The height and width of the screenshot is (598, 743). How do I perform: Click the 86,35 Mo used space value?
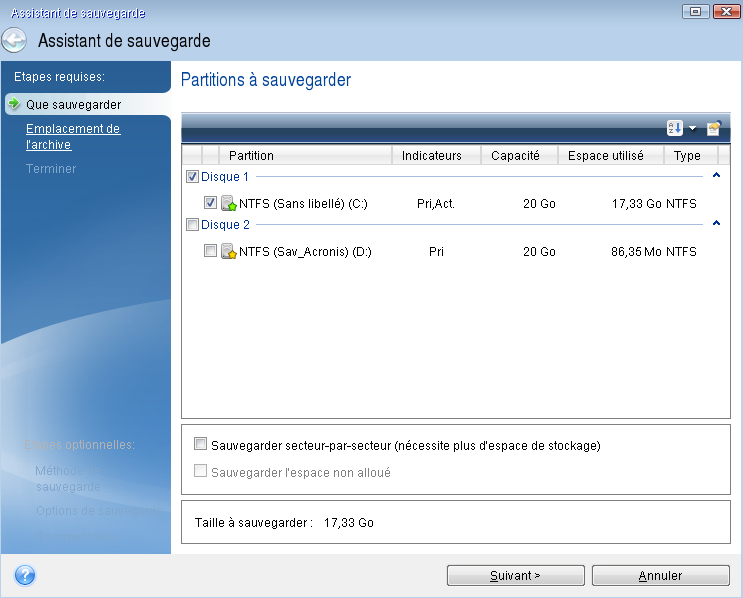pyautogui.click(x=636, y=252)
